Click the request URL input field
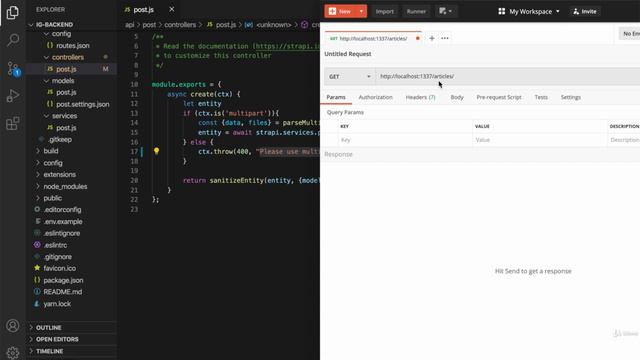The width and height of the screenshot is (640, 360). (x=507, y=76)
